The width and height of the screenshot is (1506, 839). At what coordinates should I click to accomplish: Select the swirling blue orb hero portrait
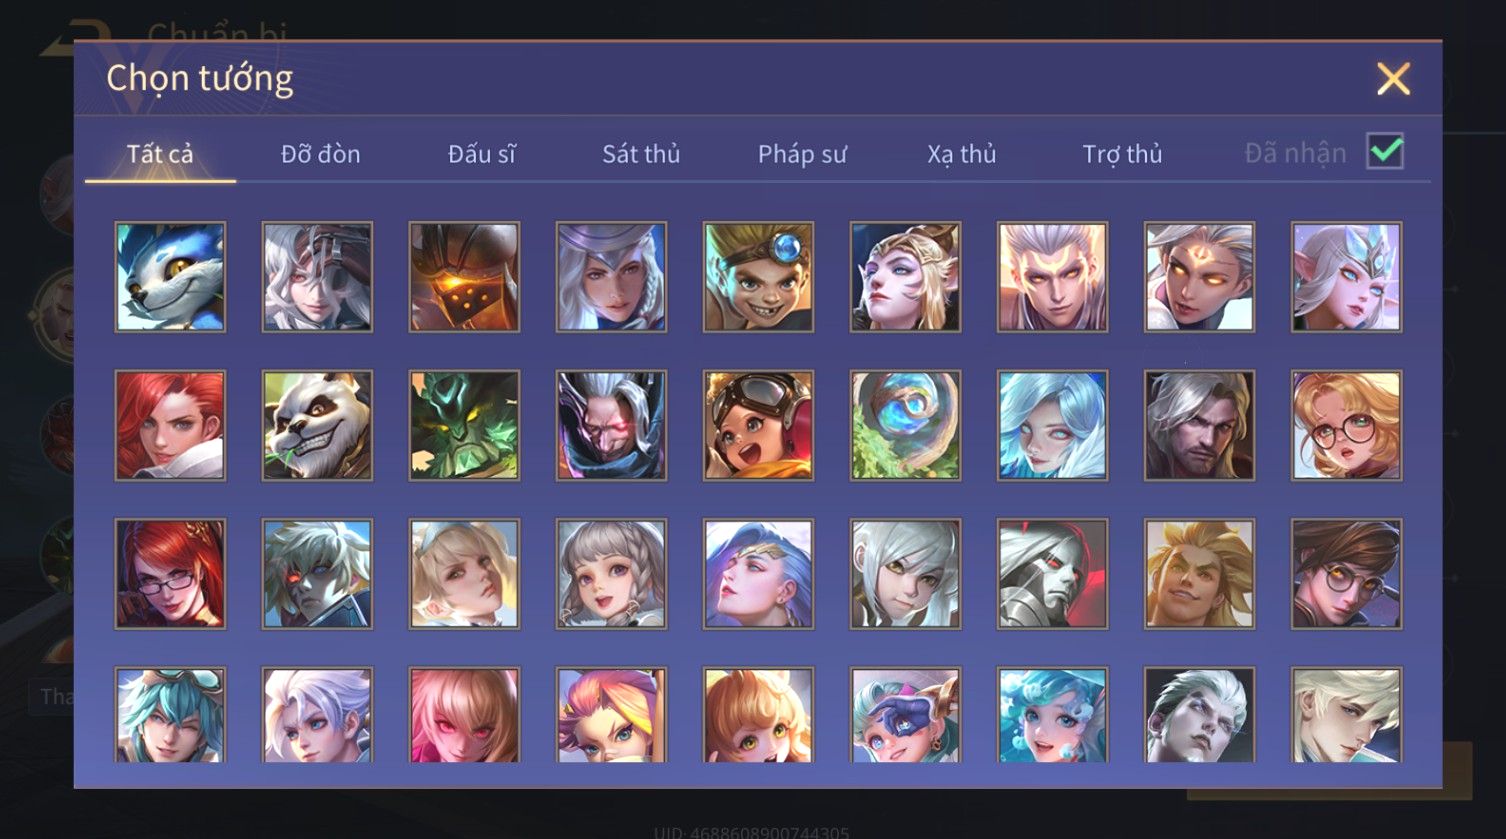coord(905,426)
